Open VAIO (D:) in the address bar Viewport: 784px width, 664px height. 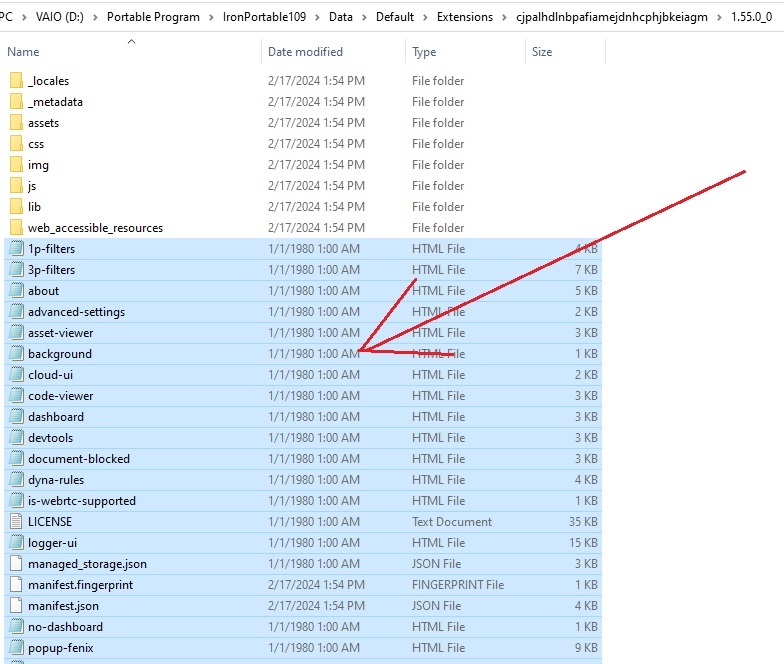[x=60, y=16]
